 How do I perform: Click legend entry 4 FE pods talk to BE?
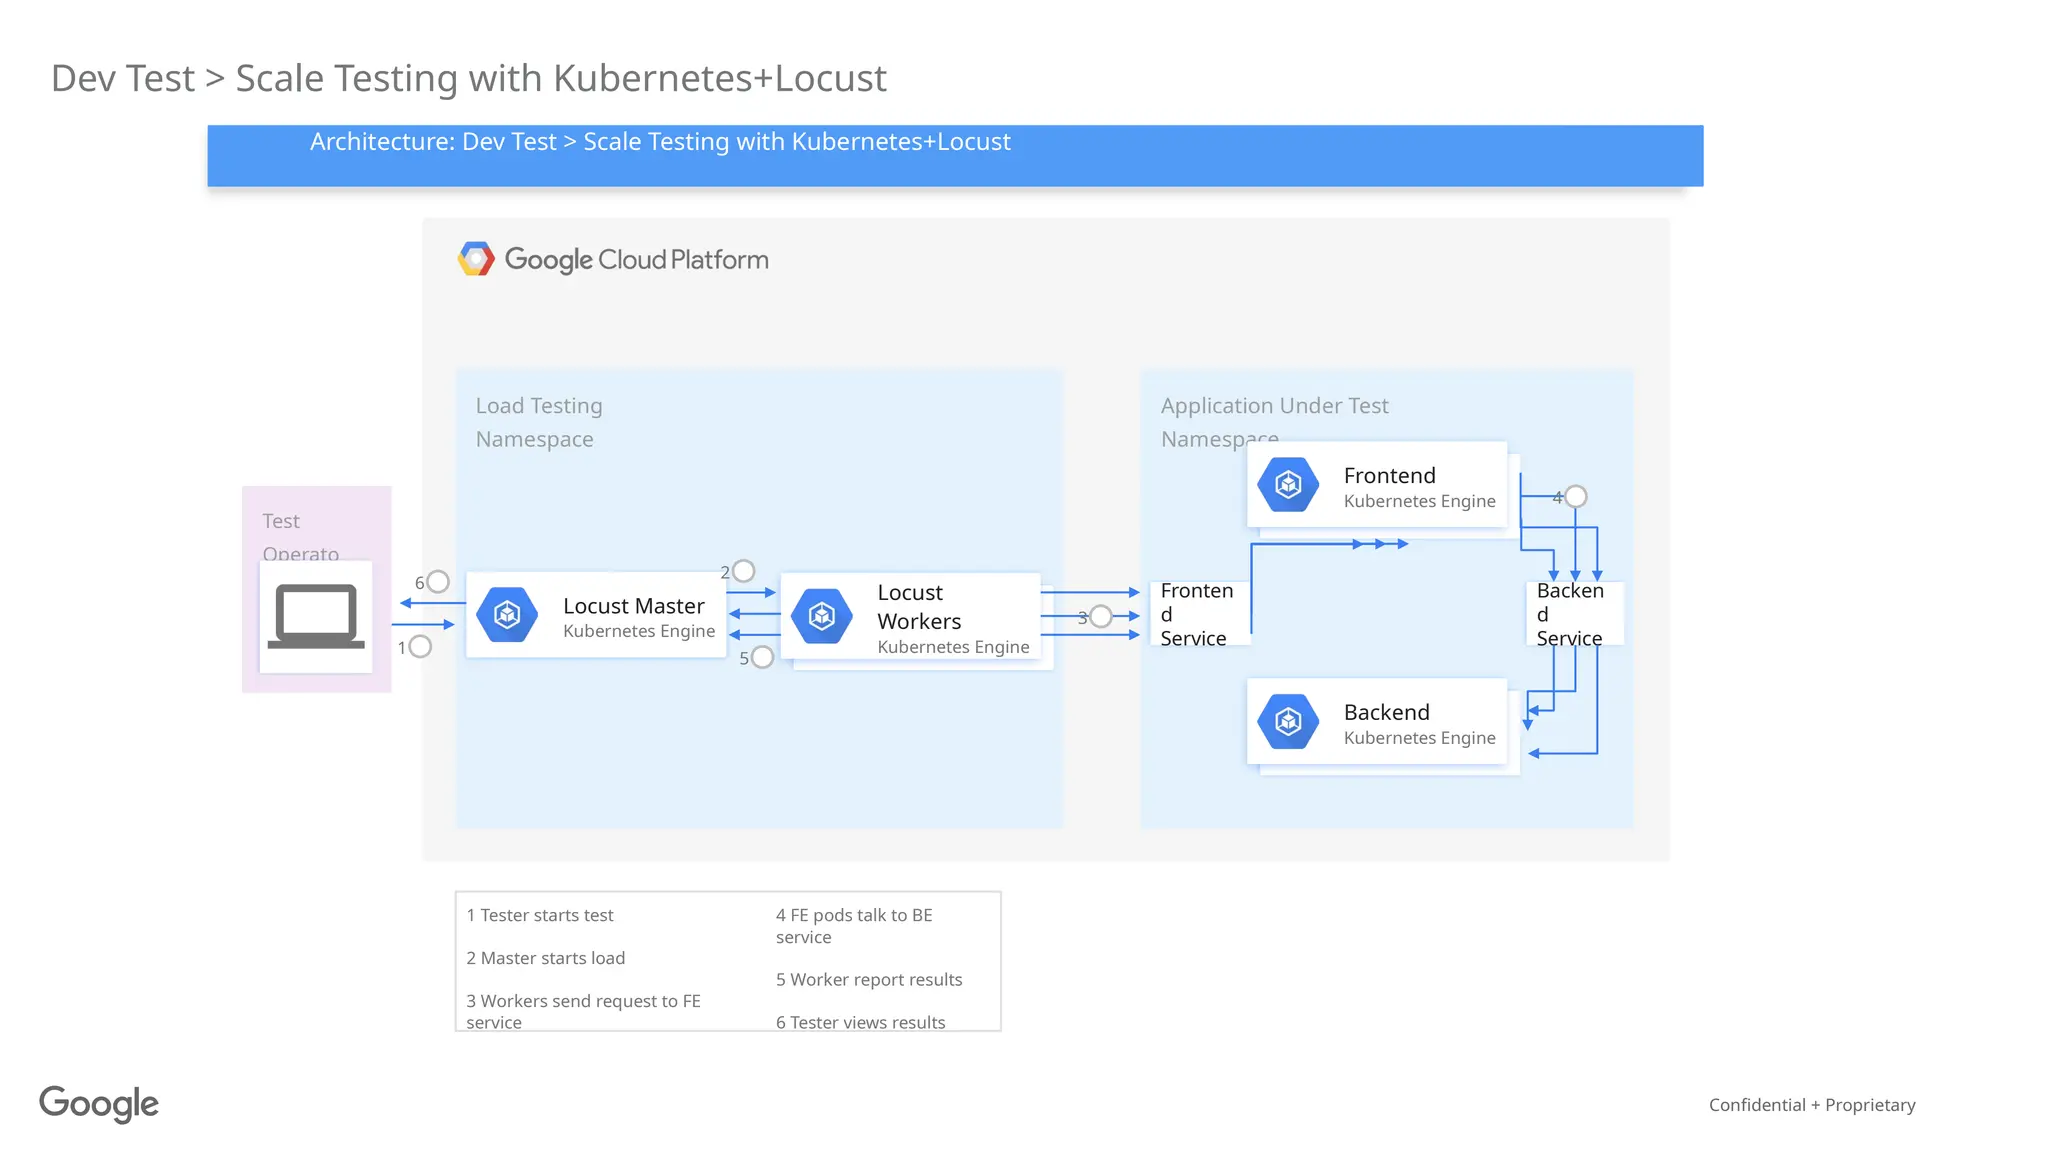point(854,926)
